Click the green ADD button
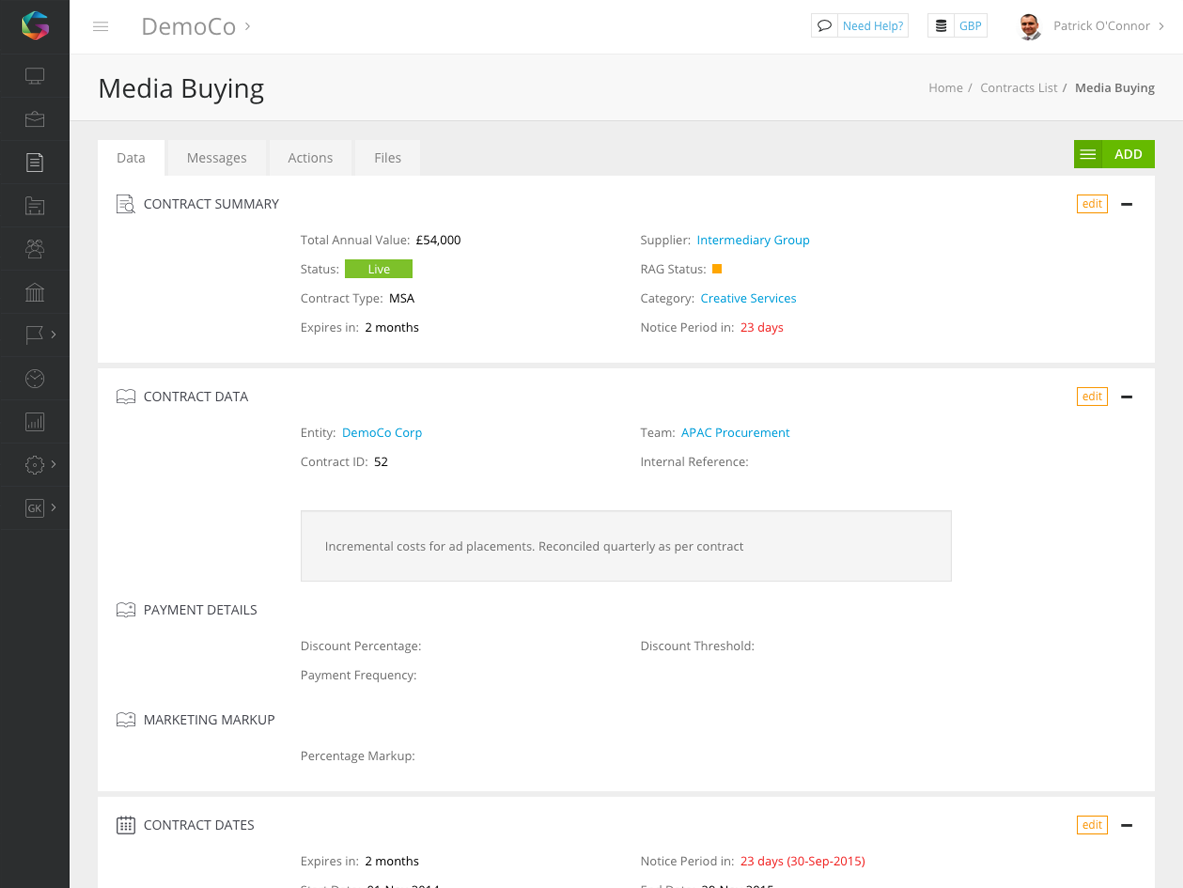 [x=1128, y=154]
